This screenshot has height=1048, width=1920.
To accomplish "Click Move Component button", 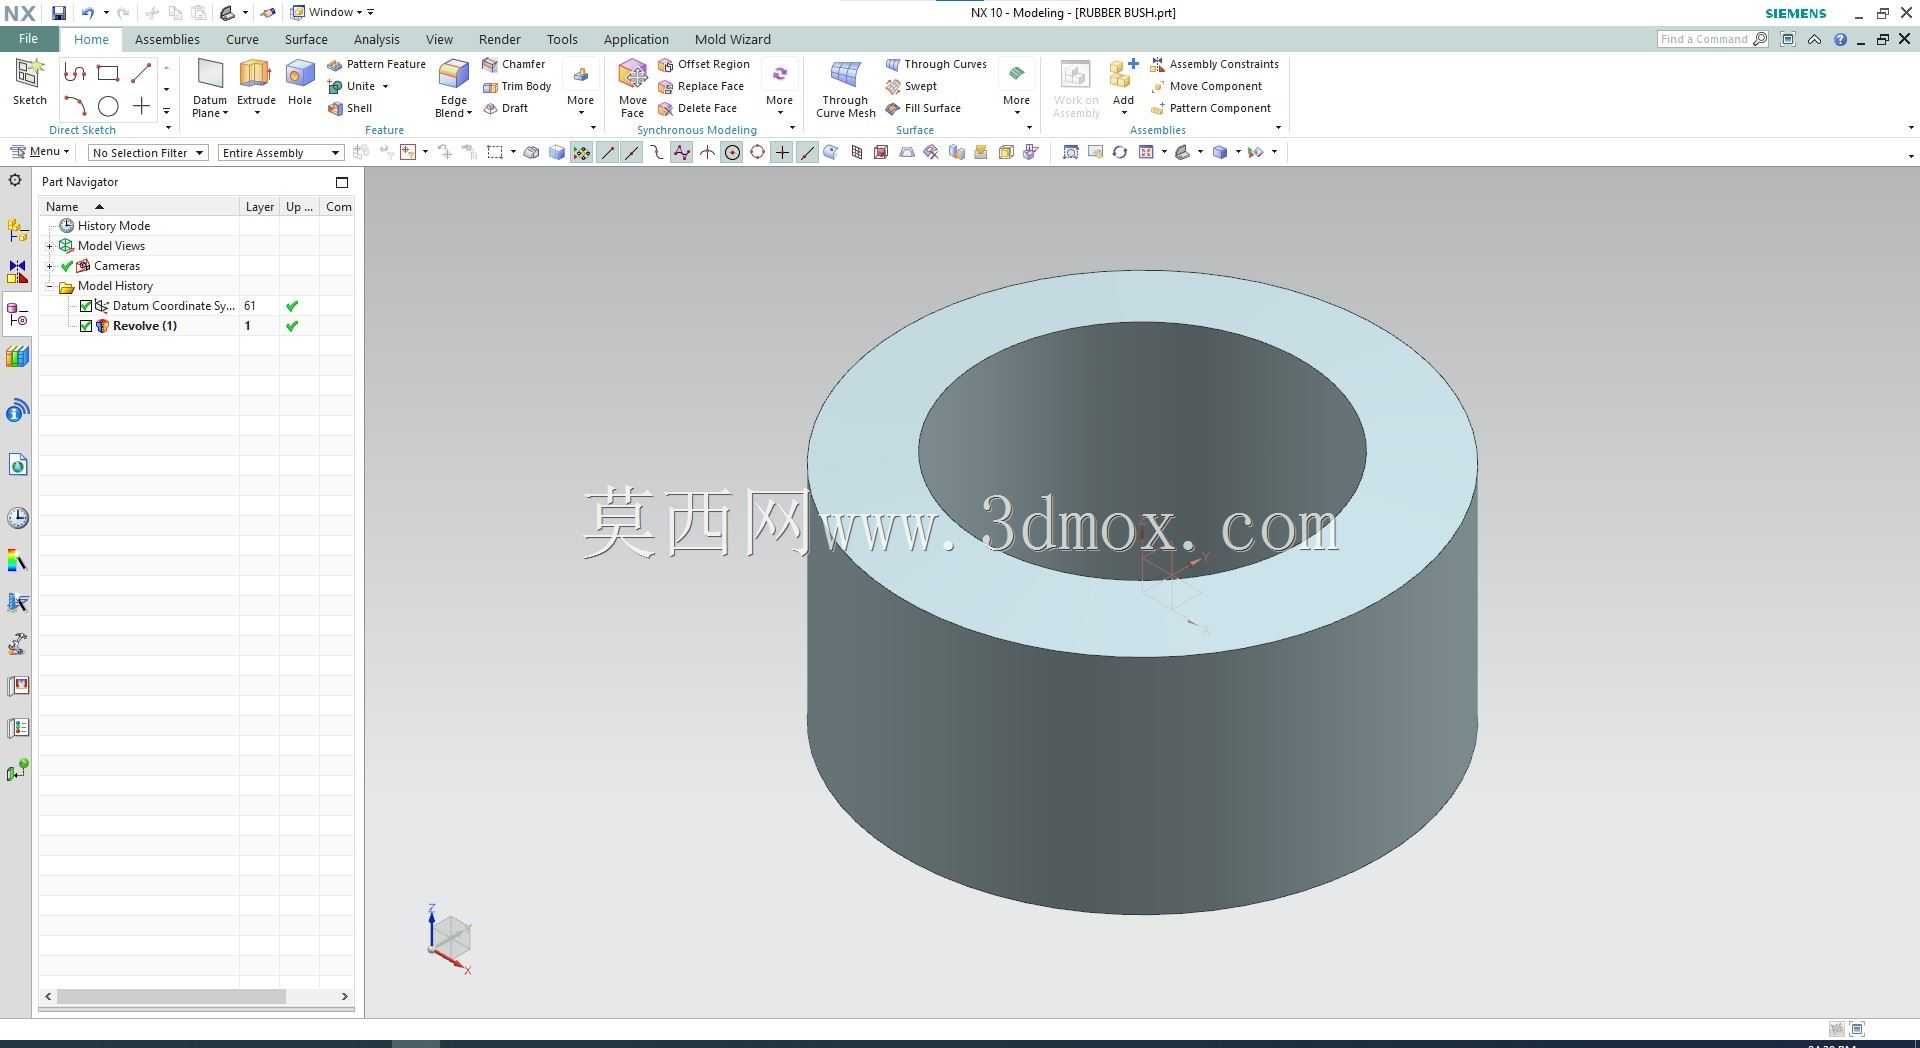I will (1206, 86).
